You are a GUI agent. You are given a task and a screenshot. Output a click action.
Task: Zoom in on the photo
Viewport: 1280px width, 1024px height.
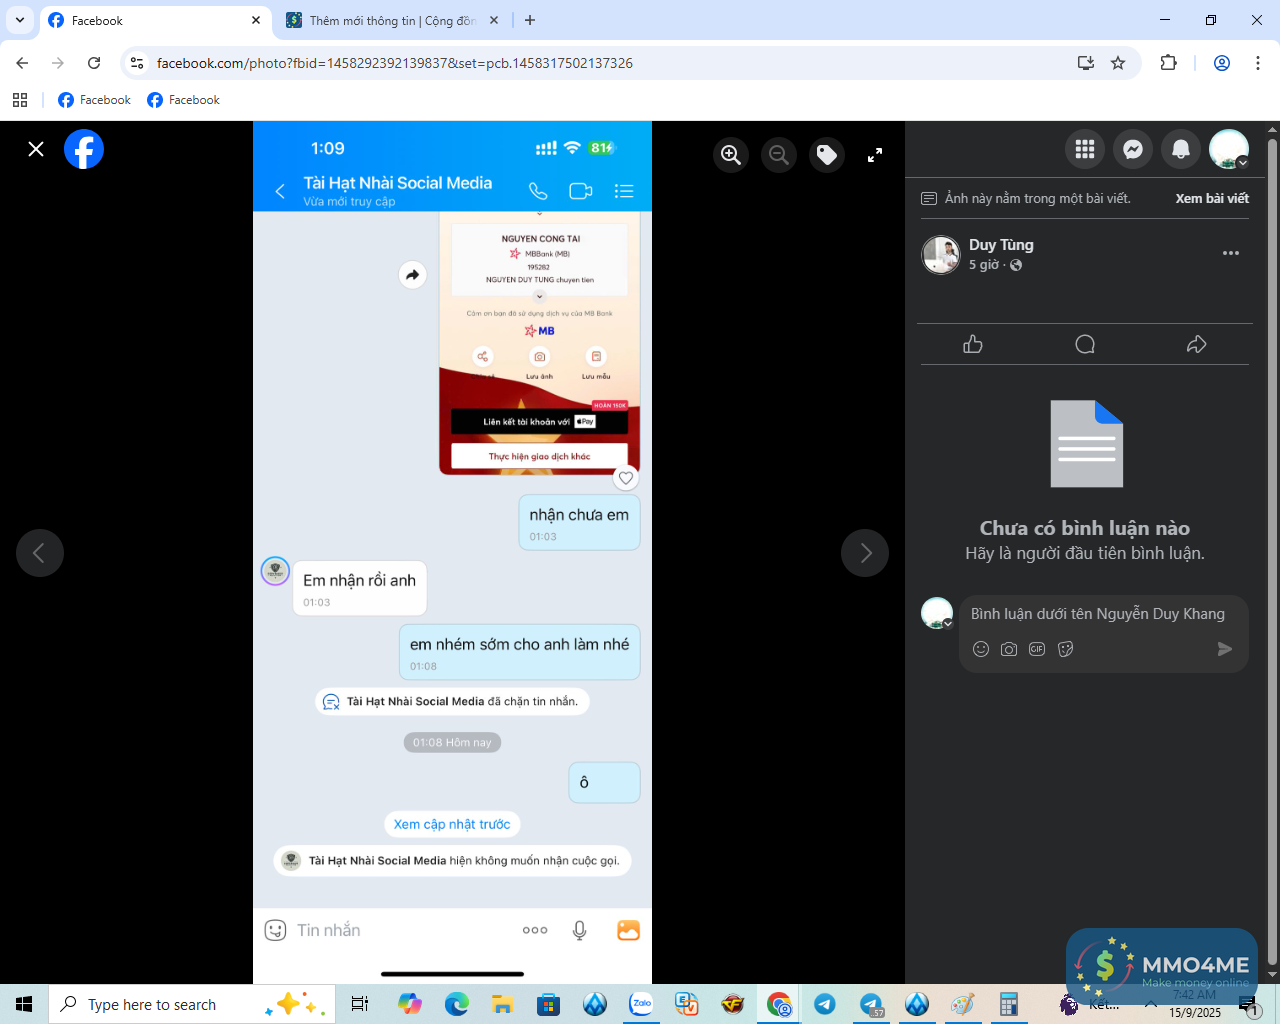pyautogui.click(x=731, y=155)
